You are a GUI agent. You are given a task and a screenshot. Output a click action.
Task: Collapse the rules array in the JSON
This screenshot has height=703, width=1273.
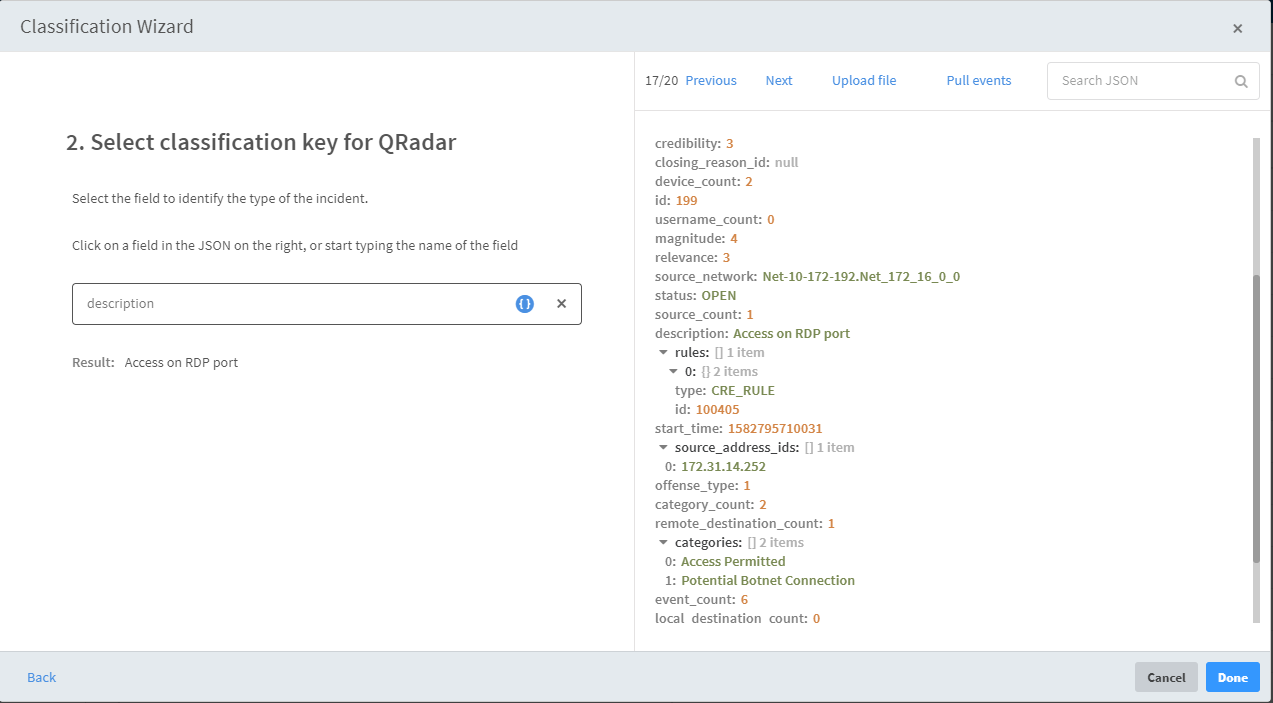[663, 352]
